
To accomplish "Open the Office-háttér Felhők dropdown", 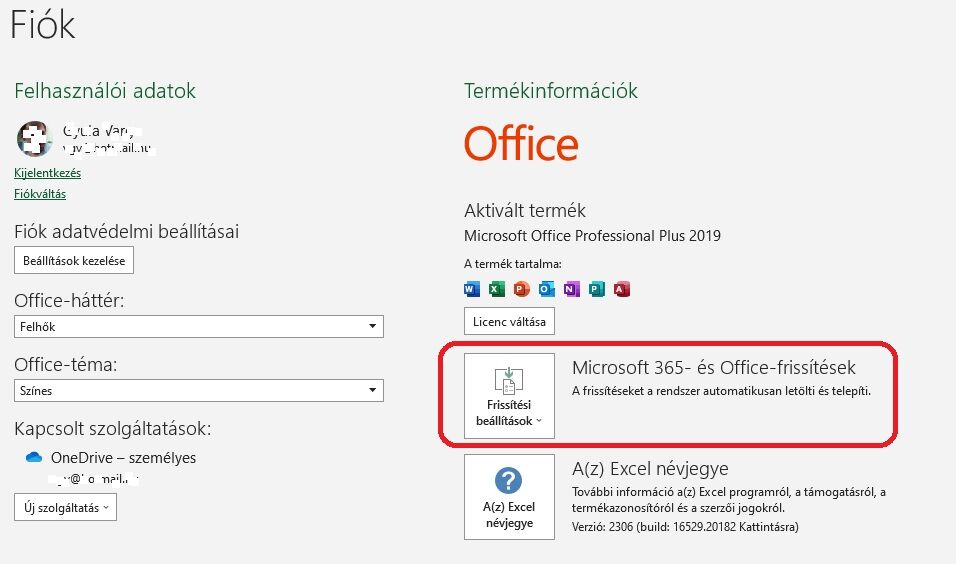I will point(199,326).
